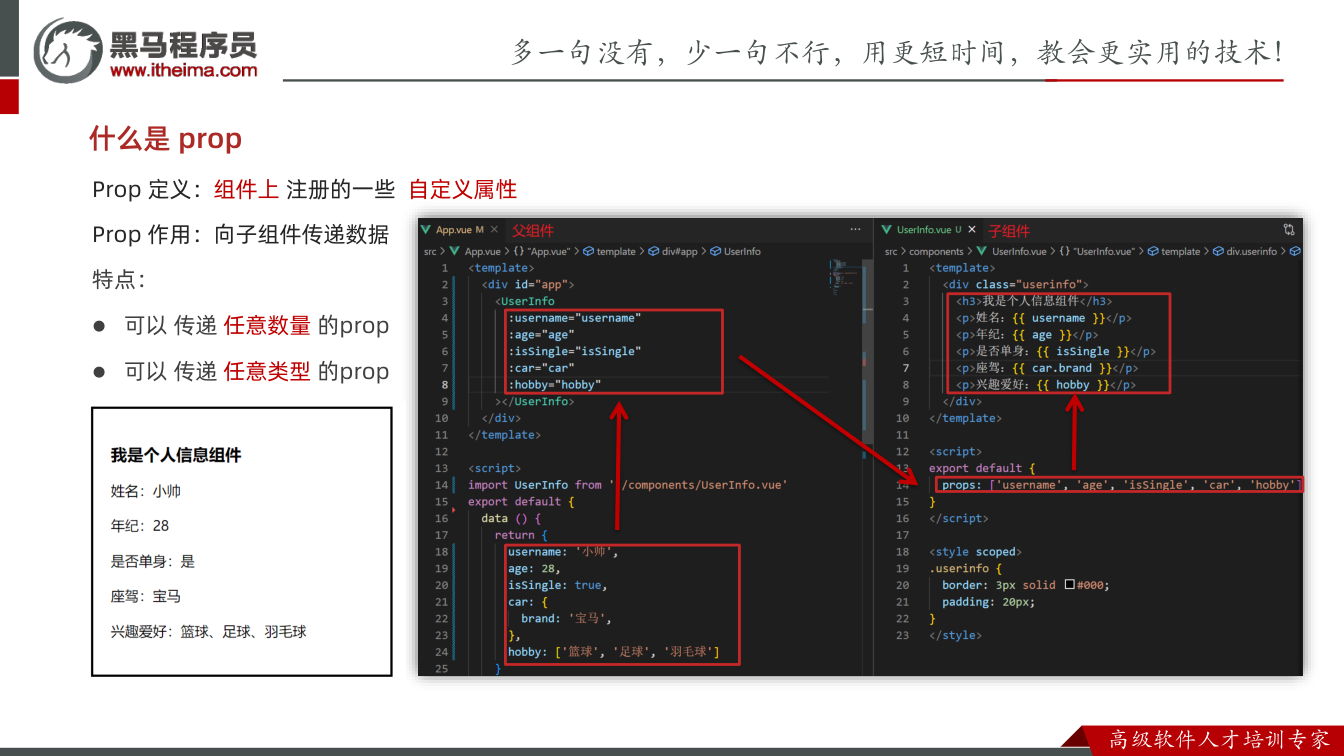Image resolution: width=1344 pixels, height=756 pixels.
Task: Click the UserInfo symbol breadcrumb in App.vue editor
Action: [735, 252]
